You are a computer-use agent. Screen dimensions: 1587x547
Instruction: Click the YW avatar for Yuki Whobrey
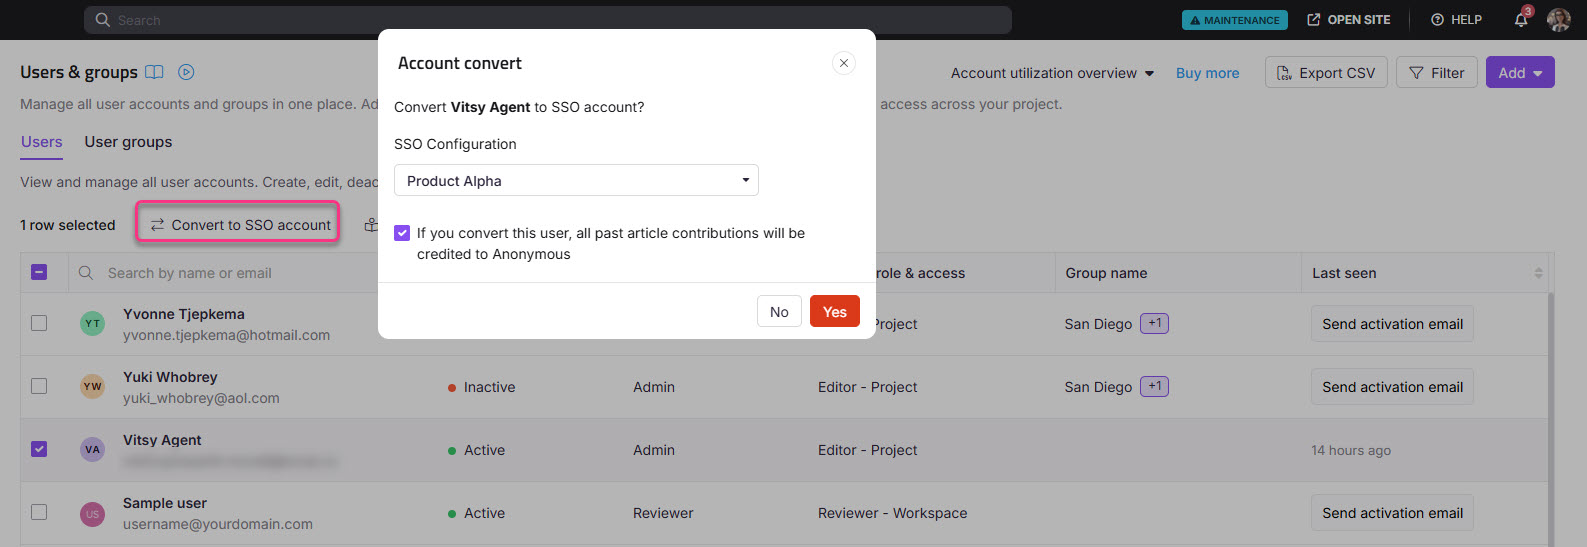click(x=92, y=386)
